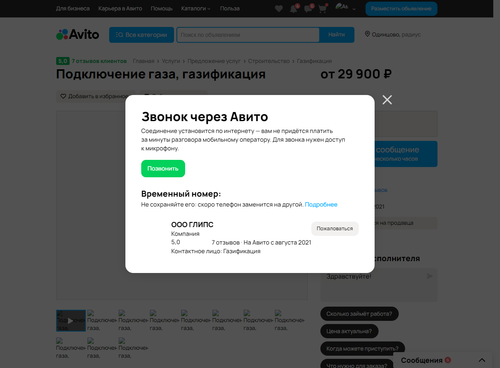Open Все категории button
The width and height of the screenshot is (500, 368).
[x=142, y=35]
